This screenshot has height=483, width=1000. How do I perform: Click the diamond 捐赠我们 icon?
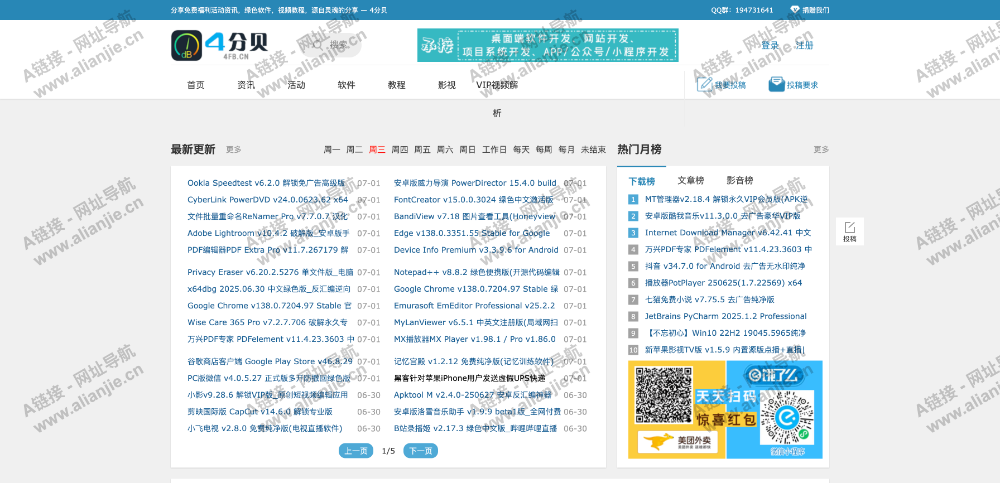point(795,10)
